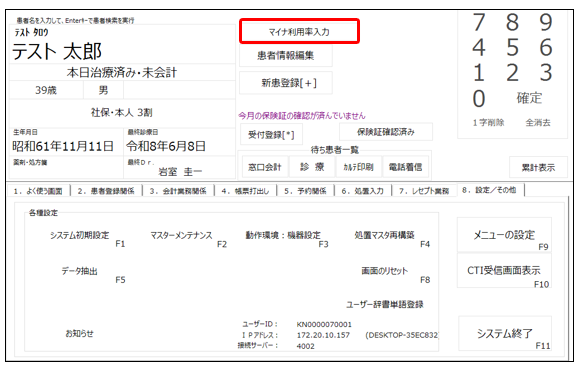Click birth date 昭和61年11月11日
Screen dimensions: 581x372
[x=63, y=146]
